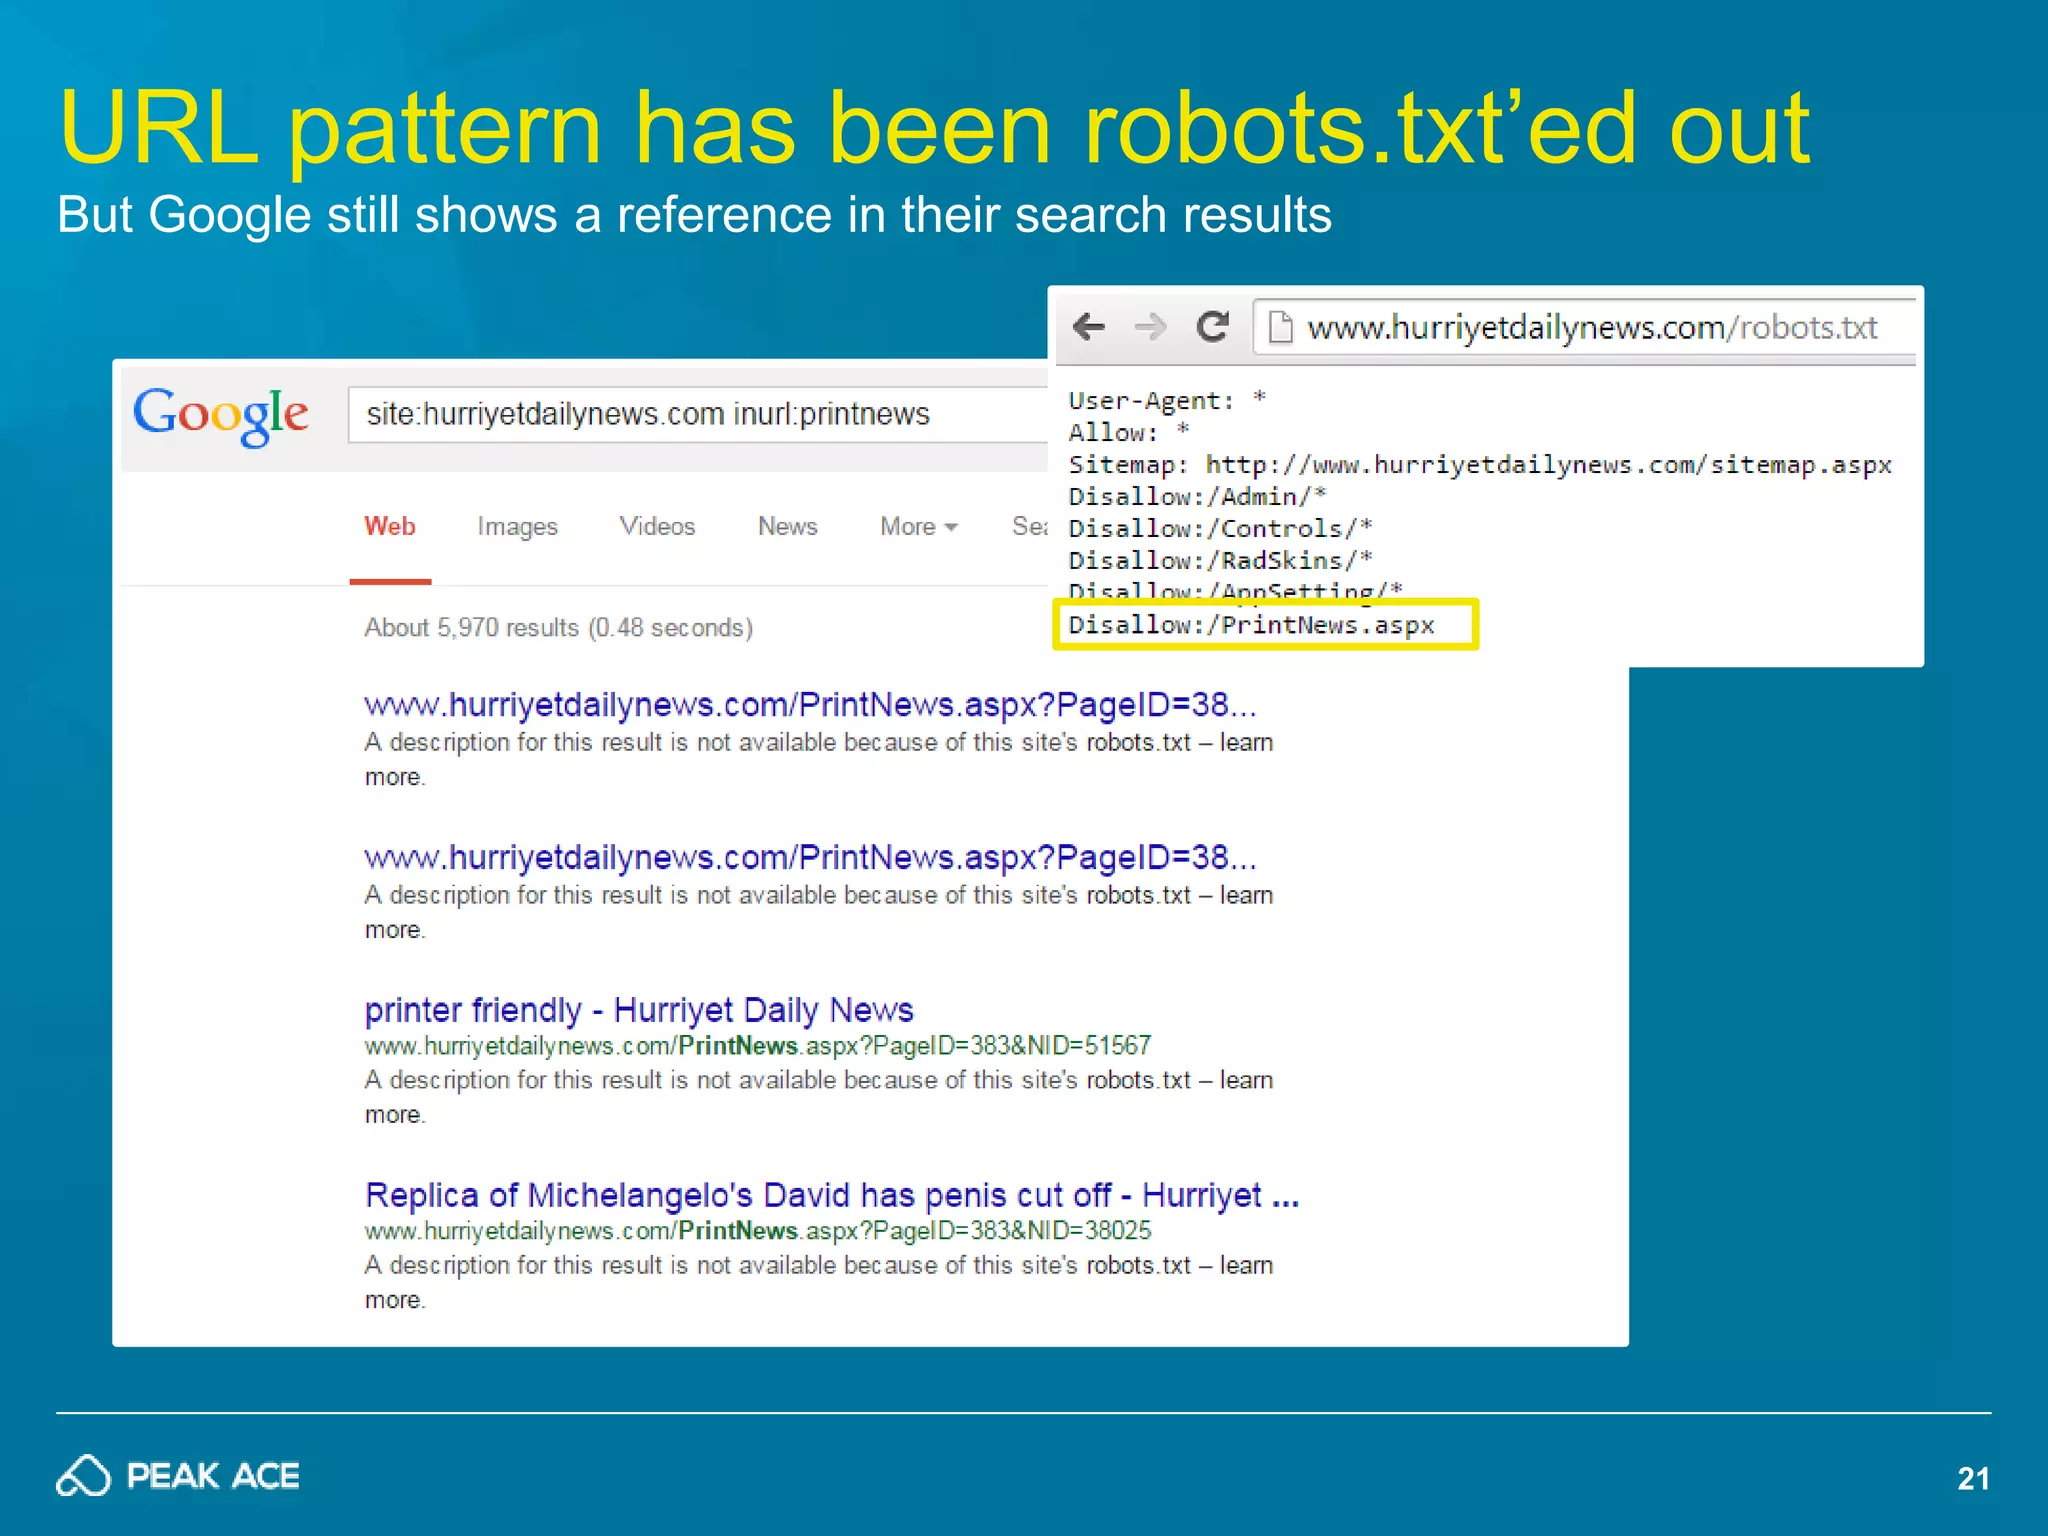The image size is (2048, 1536).
Task: Switch to the Videos tab
Action: (657, 526)
